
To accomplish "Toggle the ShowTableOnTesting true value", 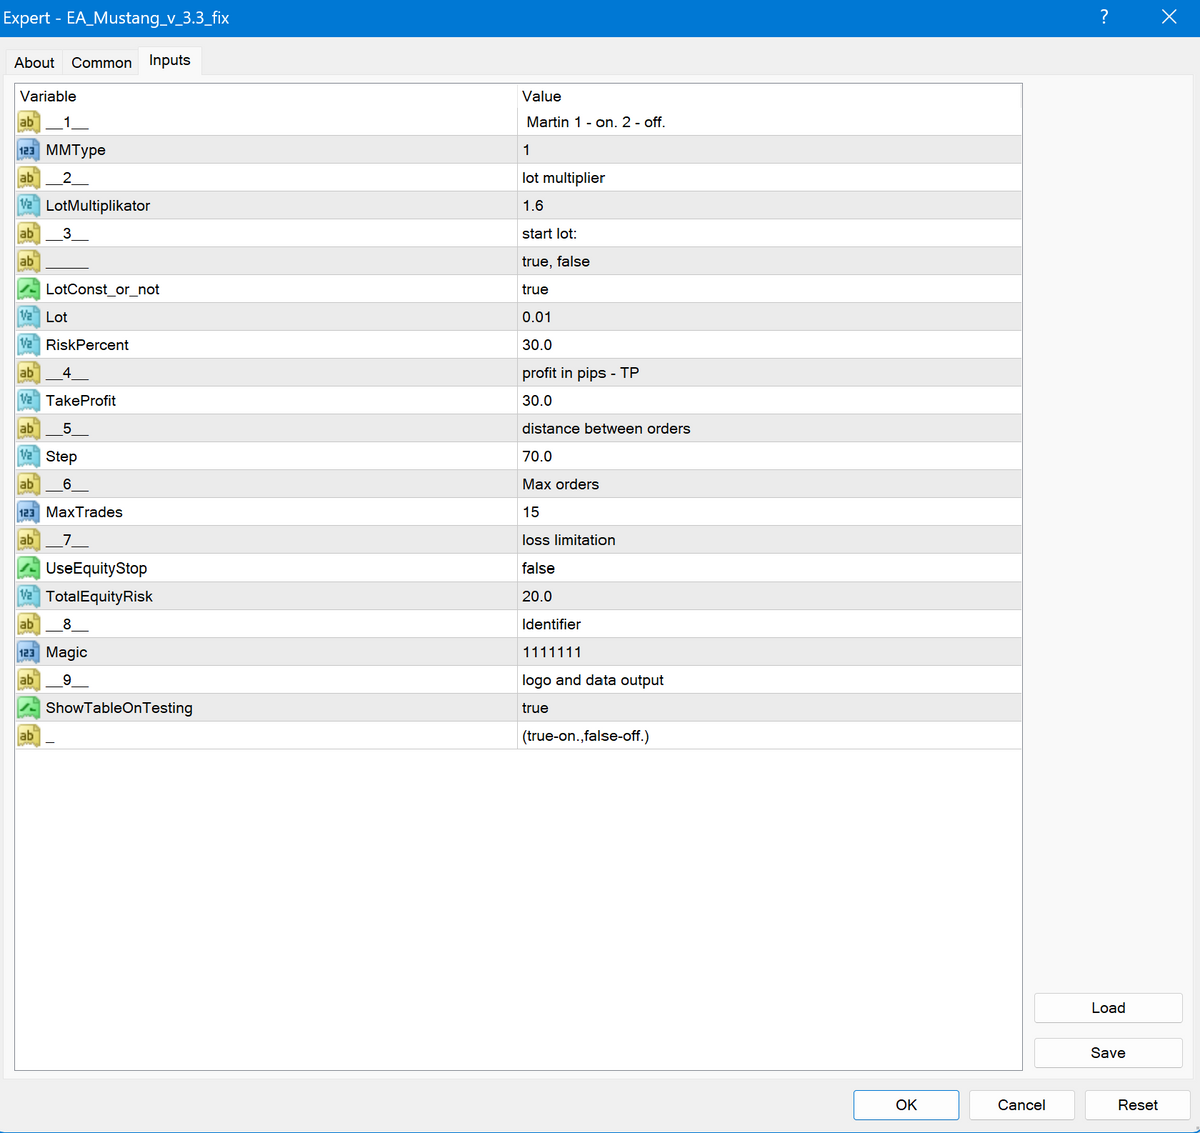I will tap(535, 708).
